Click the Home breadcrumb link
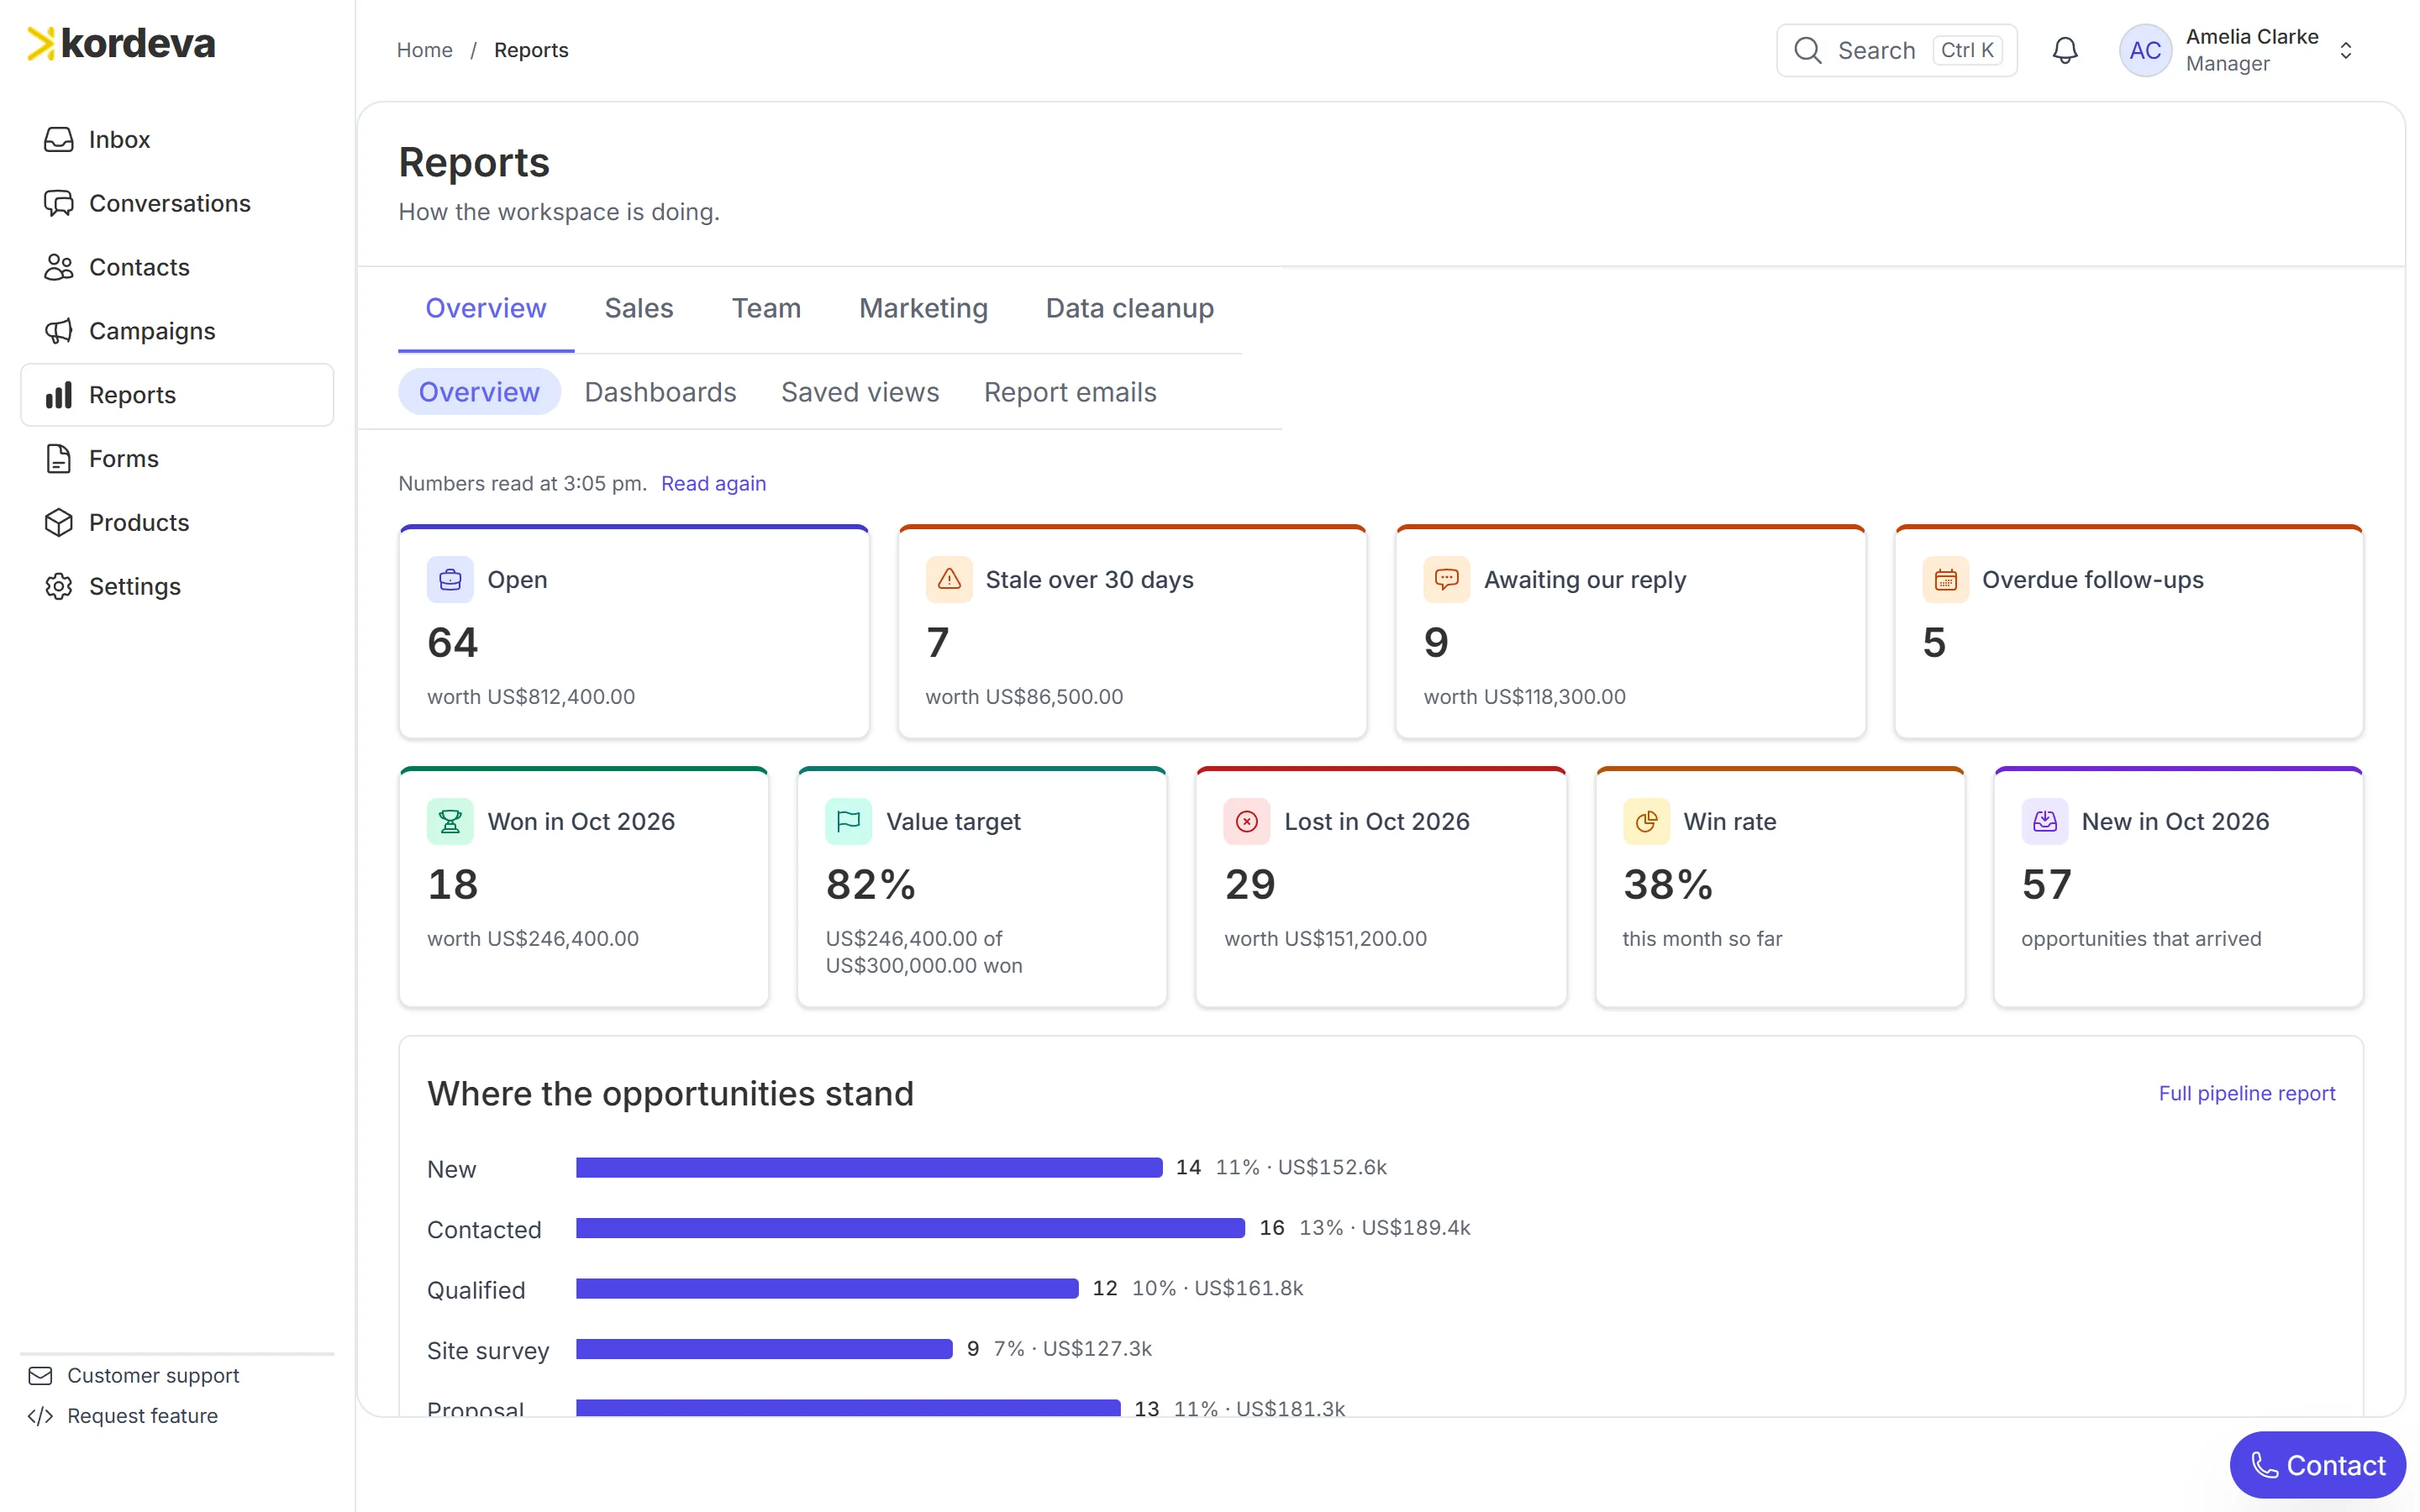Viewport: 2420px width, 1512px height. tap(424, 50)
